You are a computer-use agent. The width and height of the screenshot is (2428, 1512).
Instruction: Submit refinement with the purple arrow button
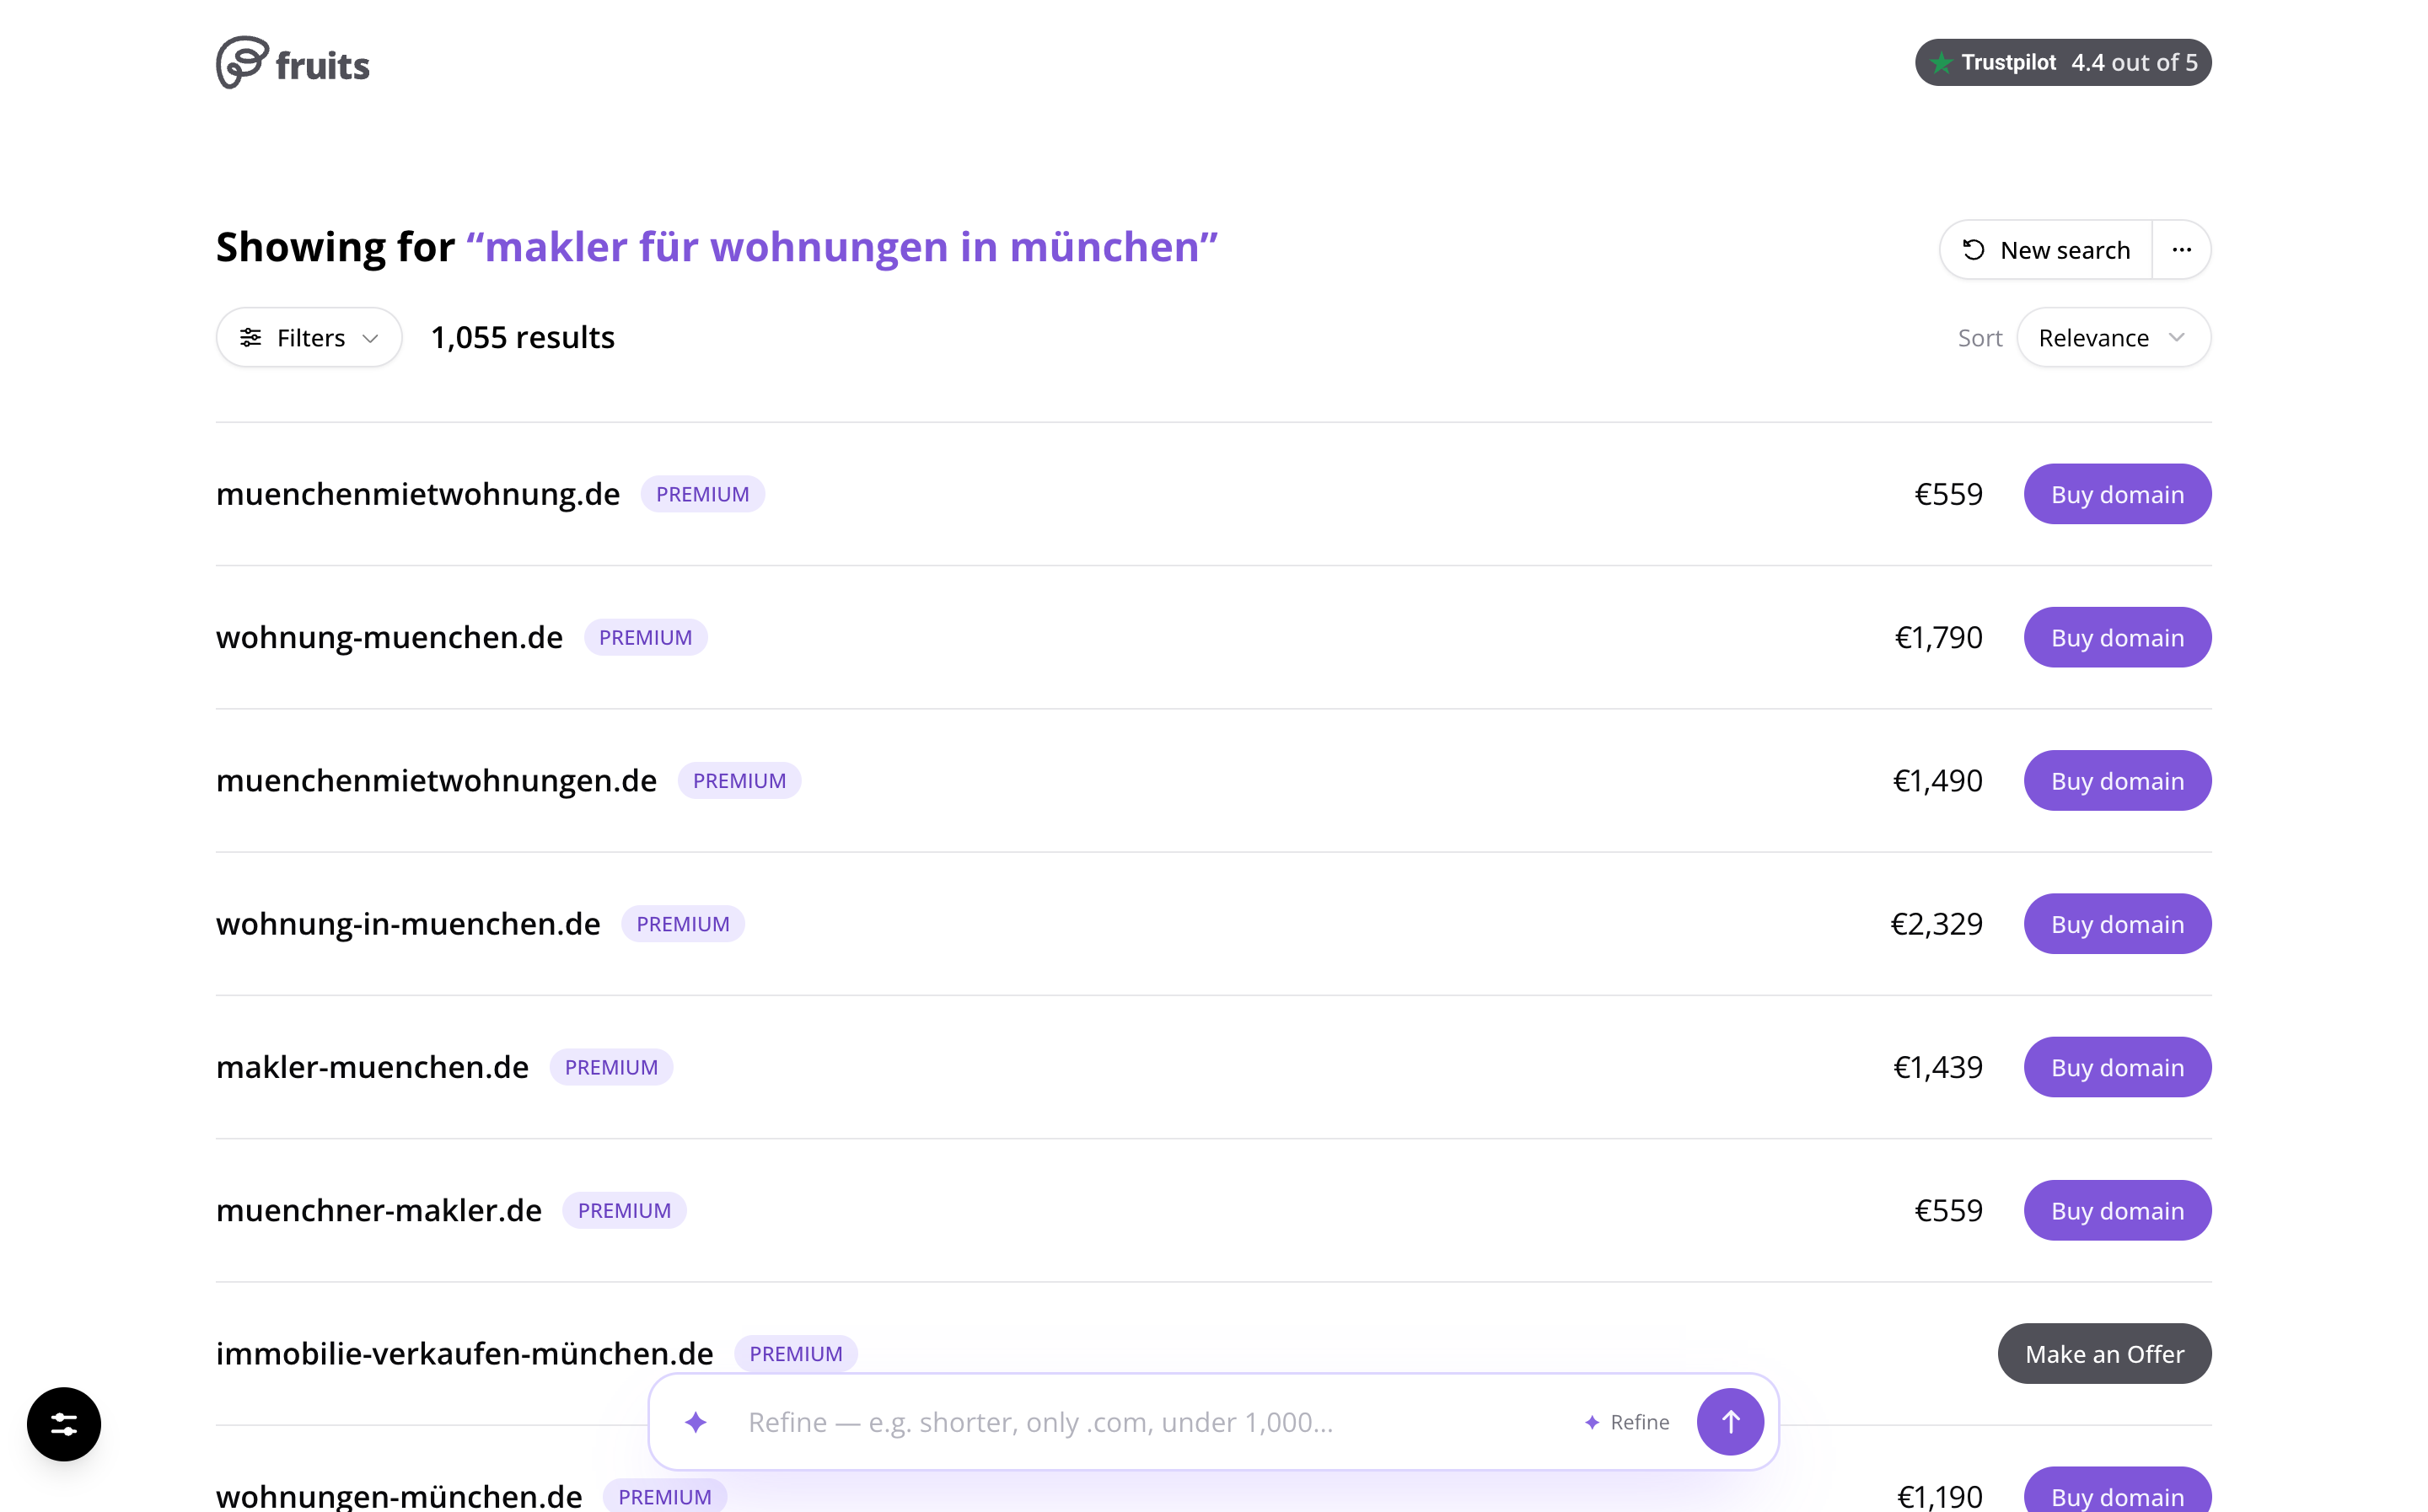[x=1730, y=1422]
